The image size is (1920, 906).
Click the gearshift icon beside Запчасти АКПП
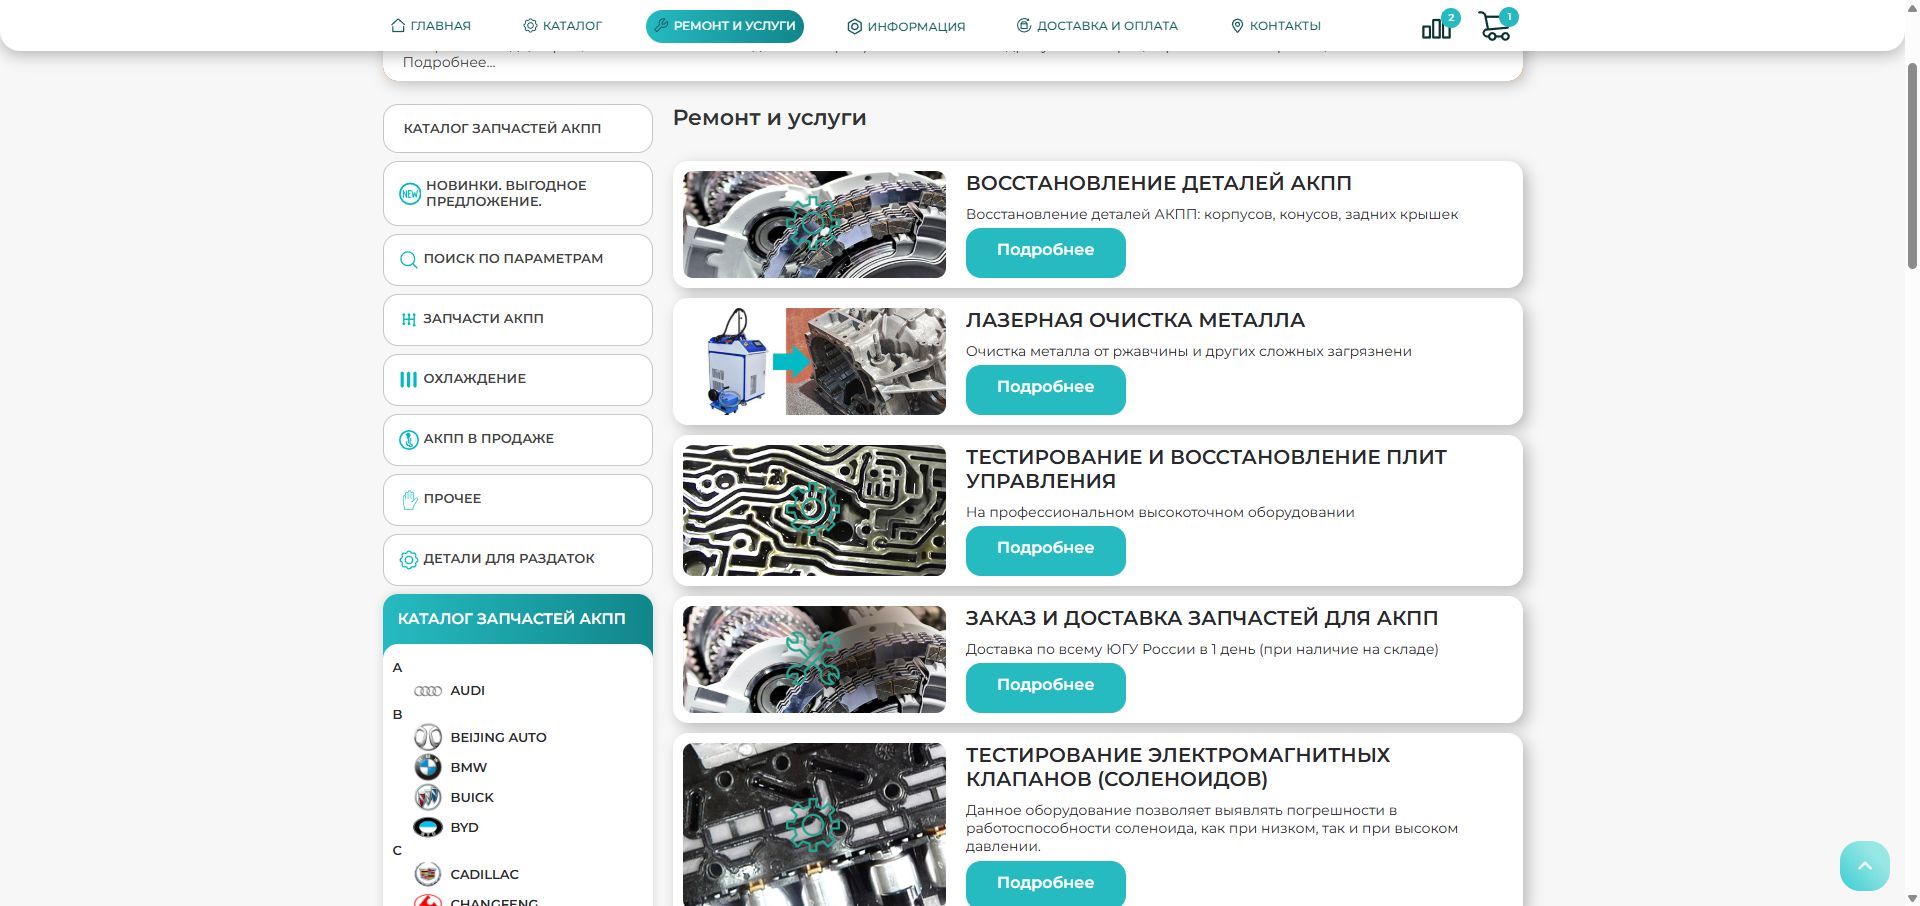pyautogui.click(x=408, y=320)
